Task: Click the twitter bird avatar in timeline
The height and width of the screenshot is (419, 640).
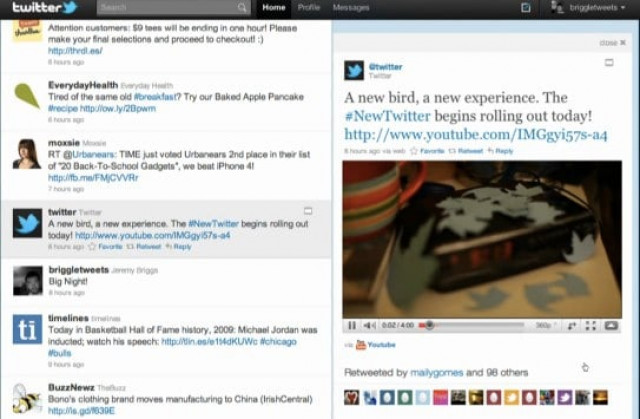Action: tap(27, 223)
